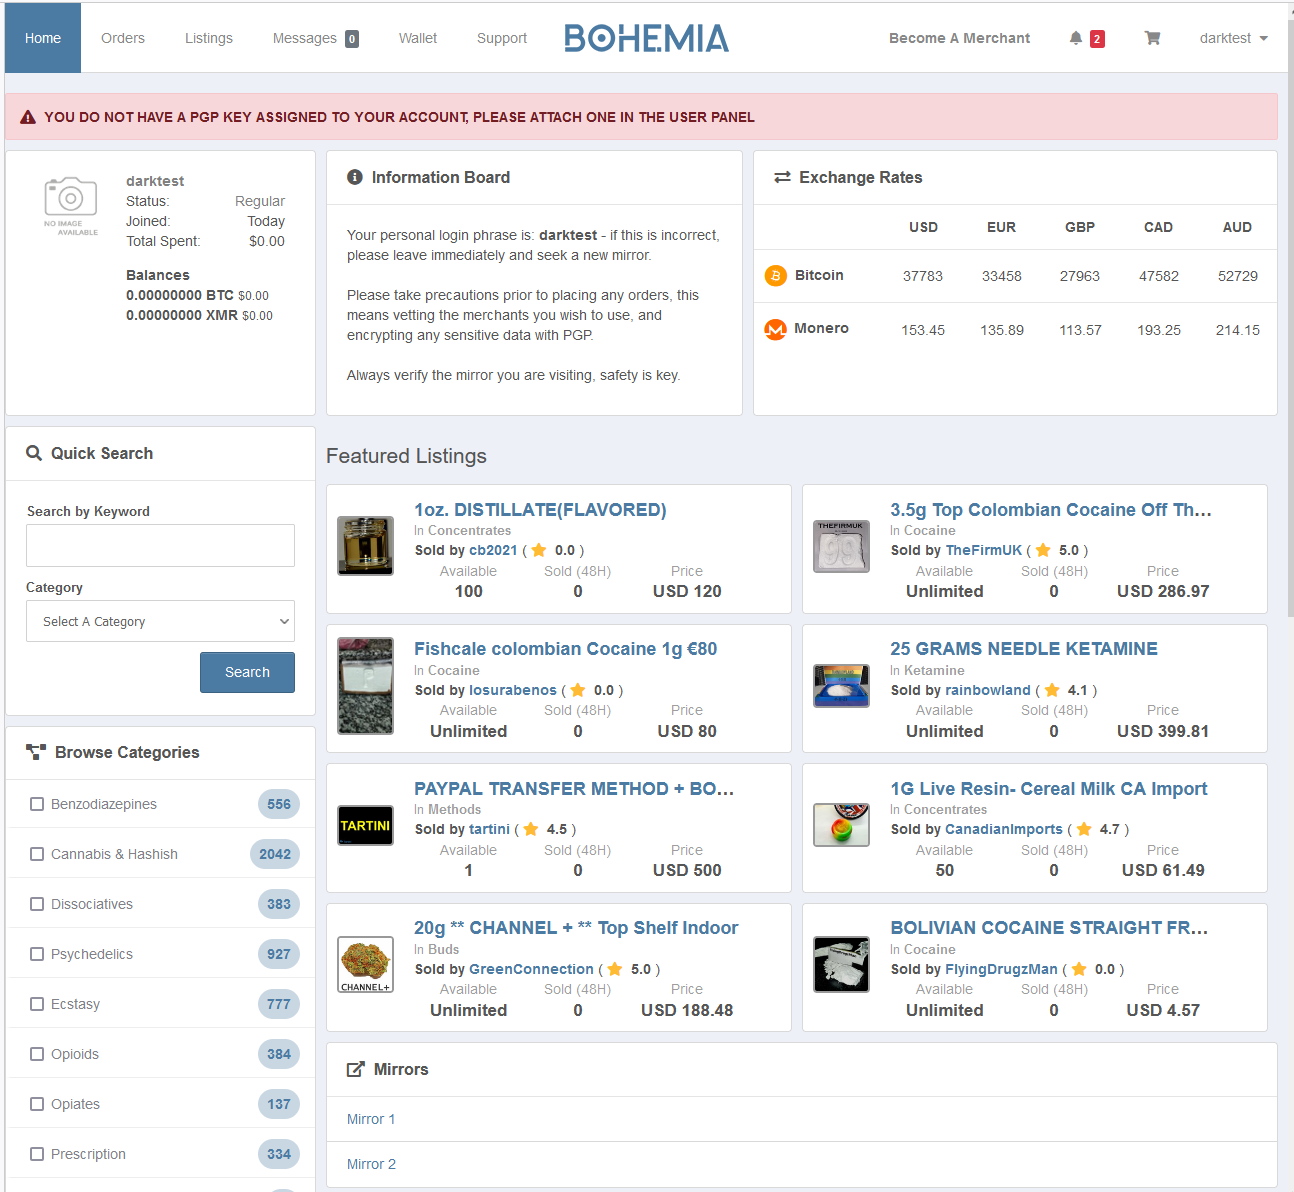
Task: Click the magnifier icon beside Quick Search
Action: (x=33, y=453)
